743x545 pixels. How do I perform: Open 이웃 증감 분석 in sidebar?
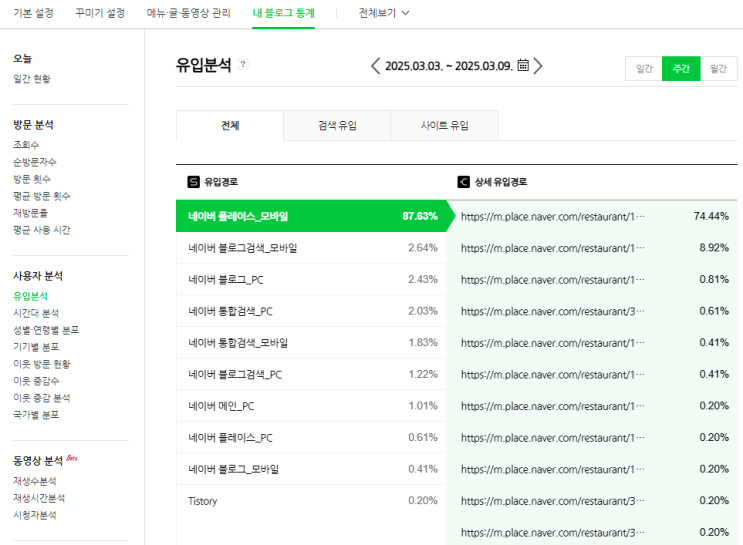coord(42,398)
